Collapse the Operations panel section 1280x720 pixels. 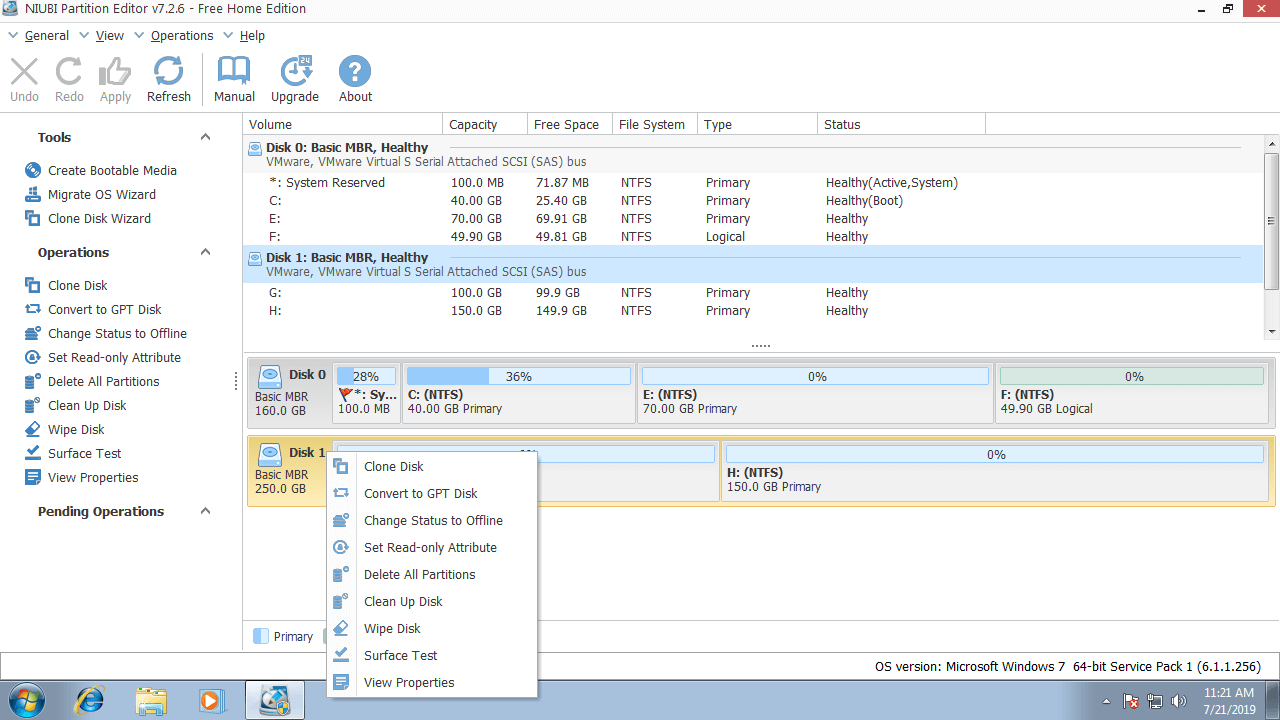pos(205,253)
